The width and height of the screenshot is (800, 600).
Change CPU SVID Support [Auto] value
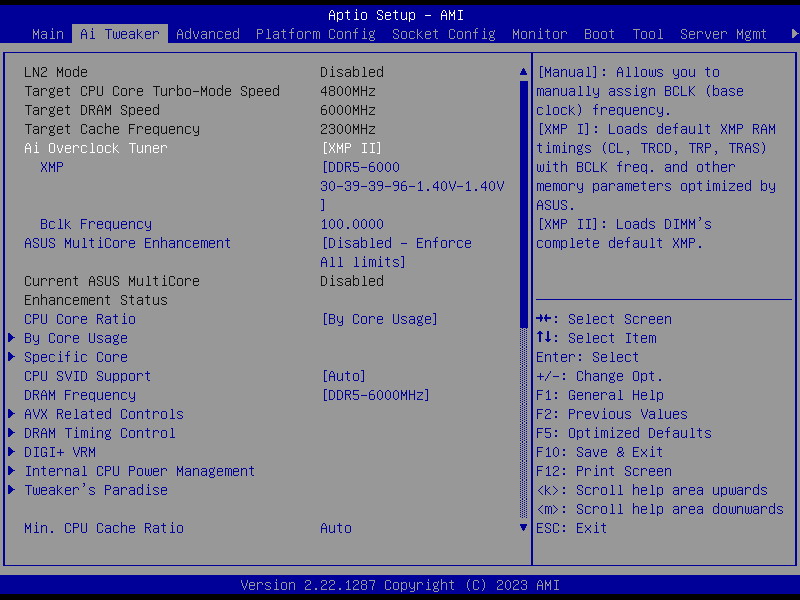[343, 376]
